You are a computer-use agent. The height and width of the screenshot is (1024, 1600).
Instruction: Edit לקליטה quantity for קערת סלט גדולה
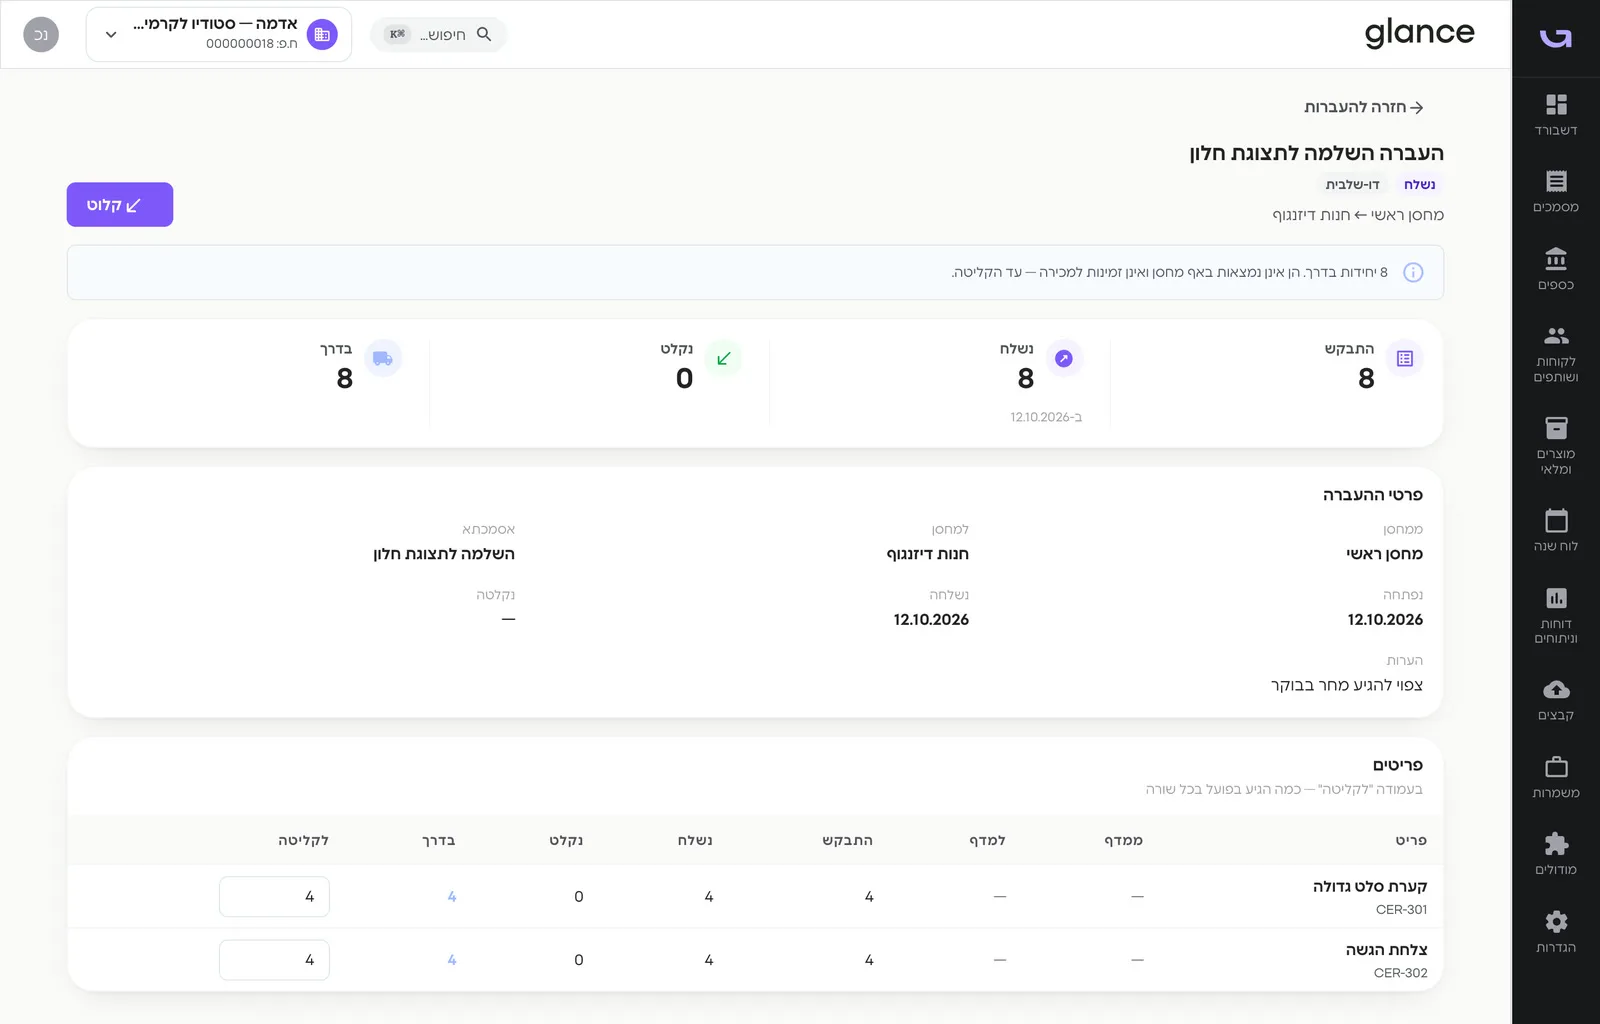click(274, 896)
